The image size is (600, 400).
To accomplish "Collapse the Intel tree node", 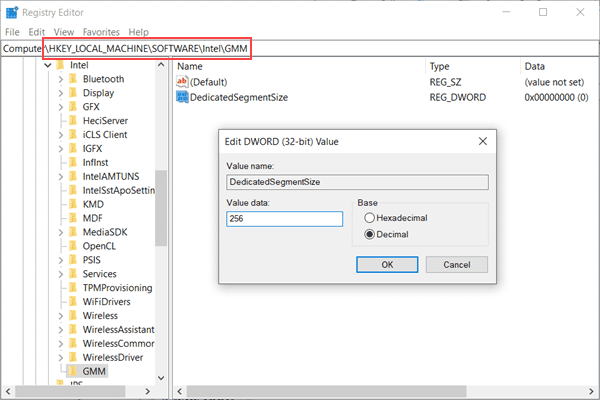I will pyautogui.click(x=48, y=65).
